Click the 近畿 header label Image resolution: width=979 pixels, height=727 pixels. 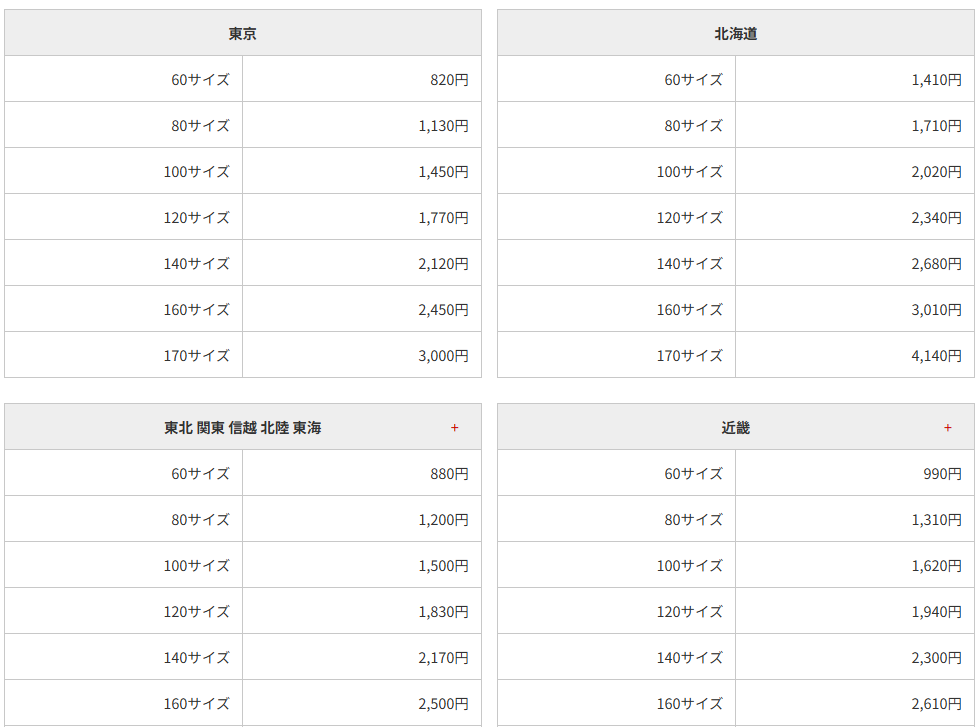coord(735,428)
